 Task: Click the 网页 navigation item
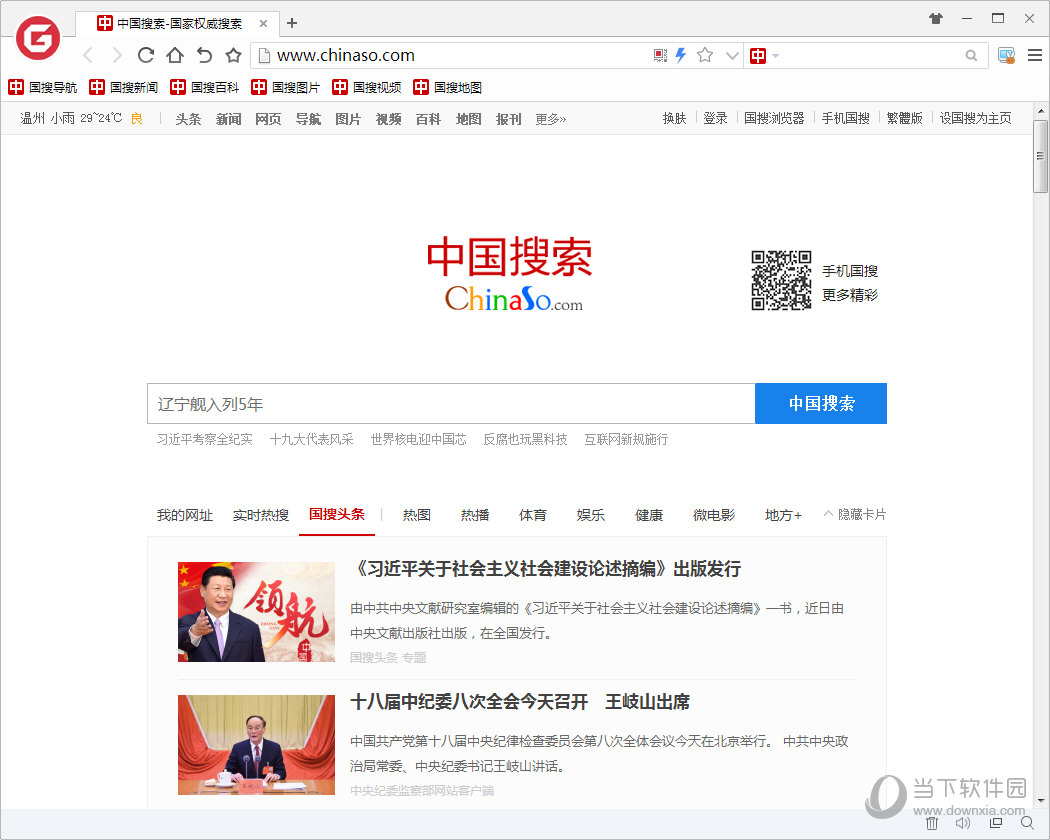[268, 119]
